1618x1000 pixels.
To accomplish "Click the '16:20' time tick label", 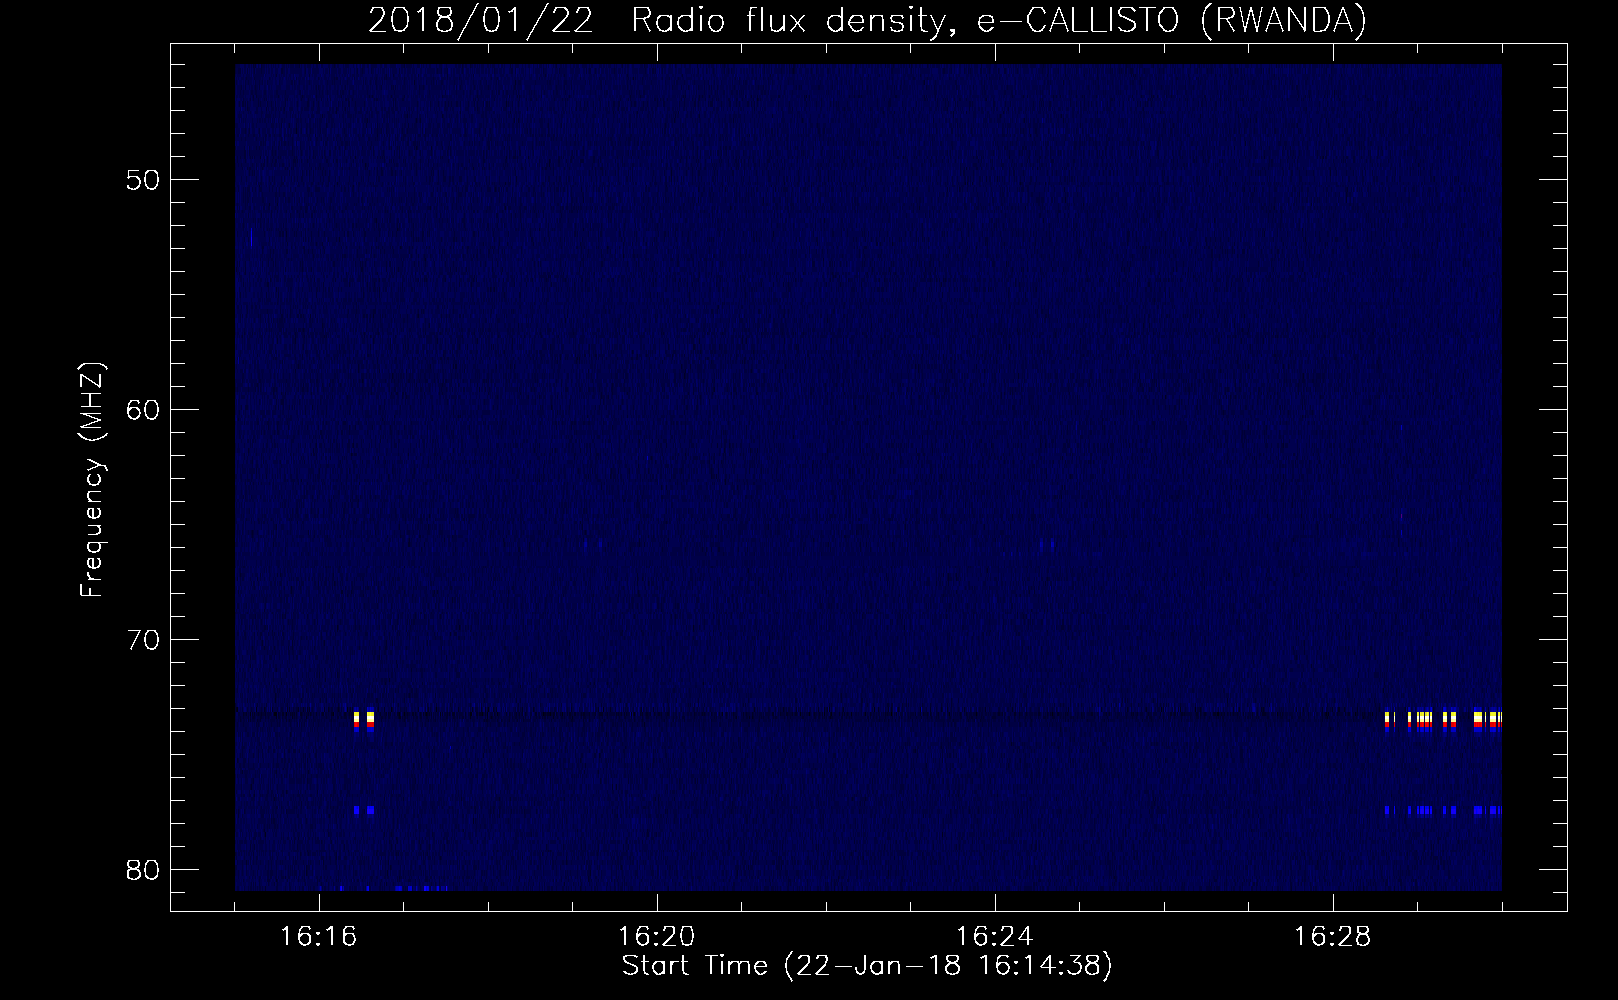I will tap(657, 937).
